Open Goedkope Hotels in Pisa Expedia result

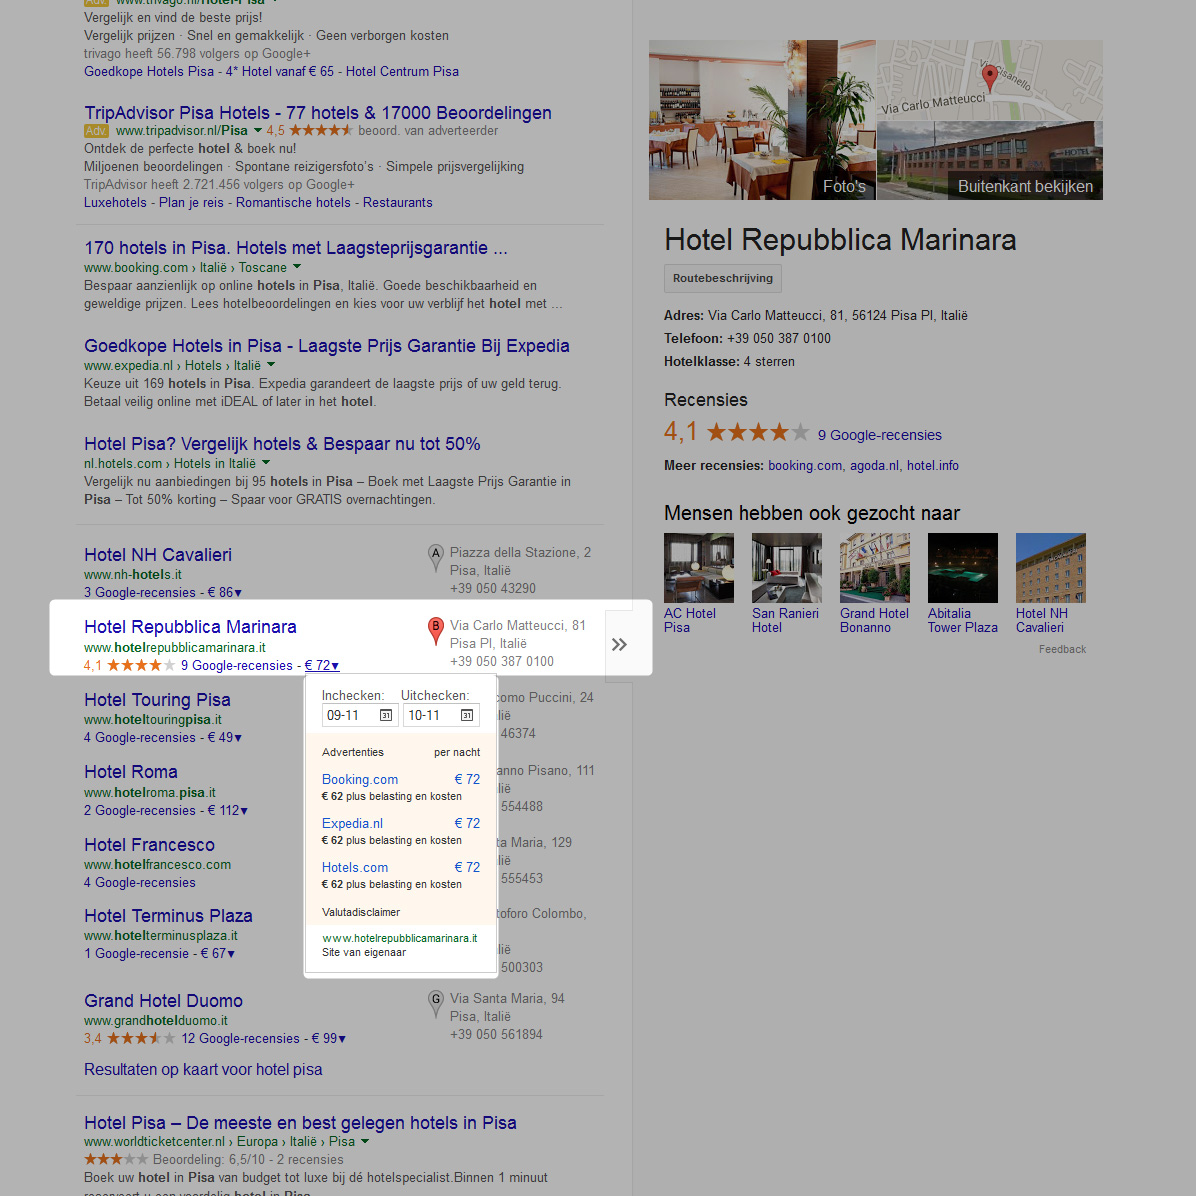[326, 346]
